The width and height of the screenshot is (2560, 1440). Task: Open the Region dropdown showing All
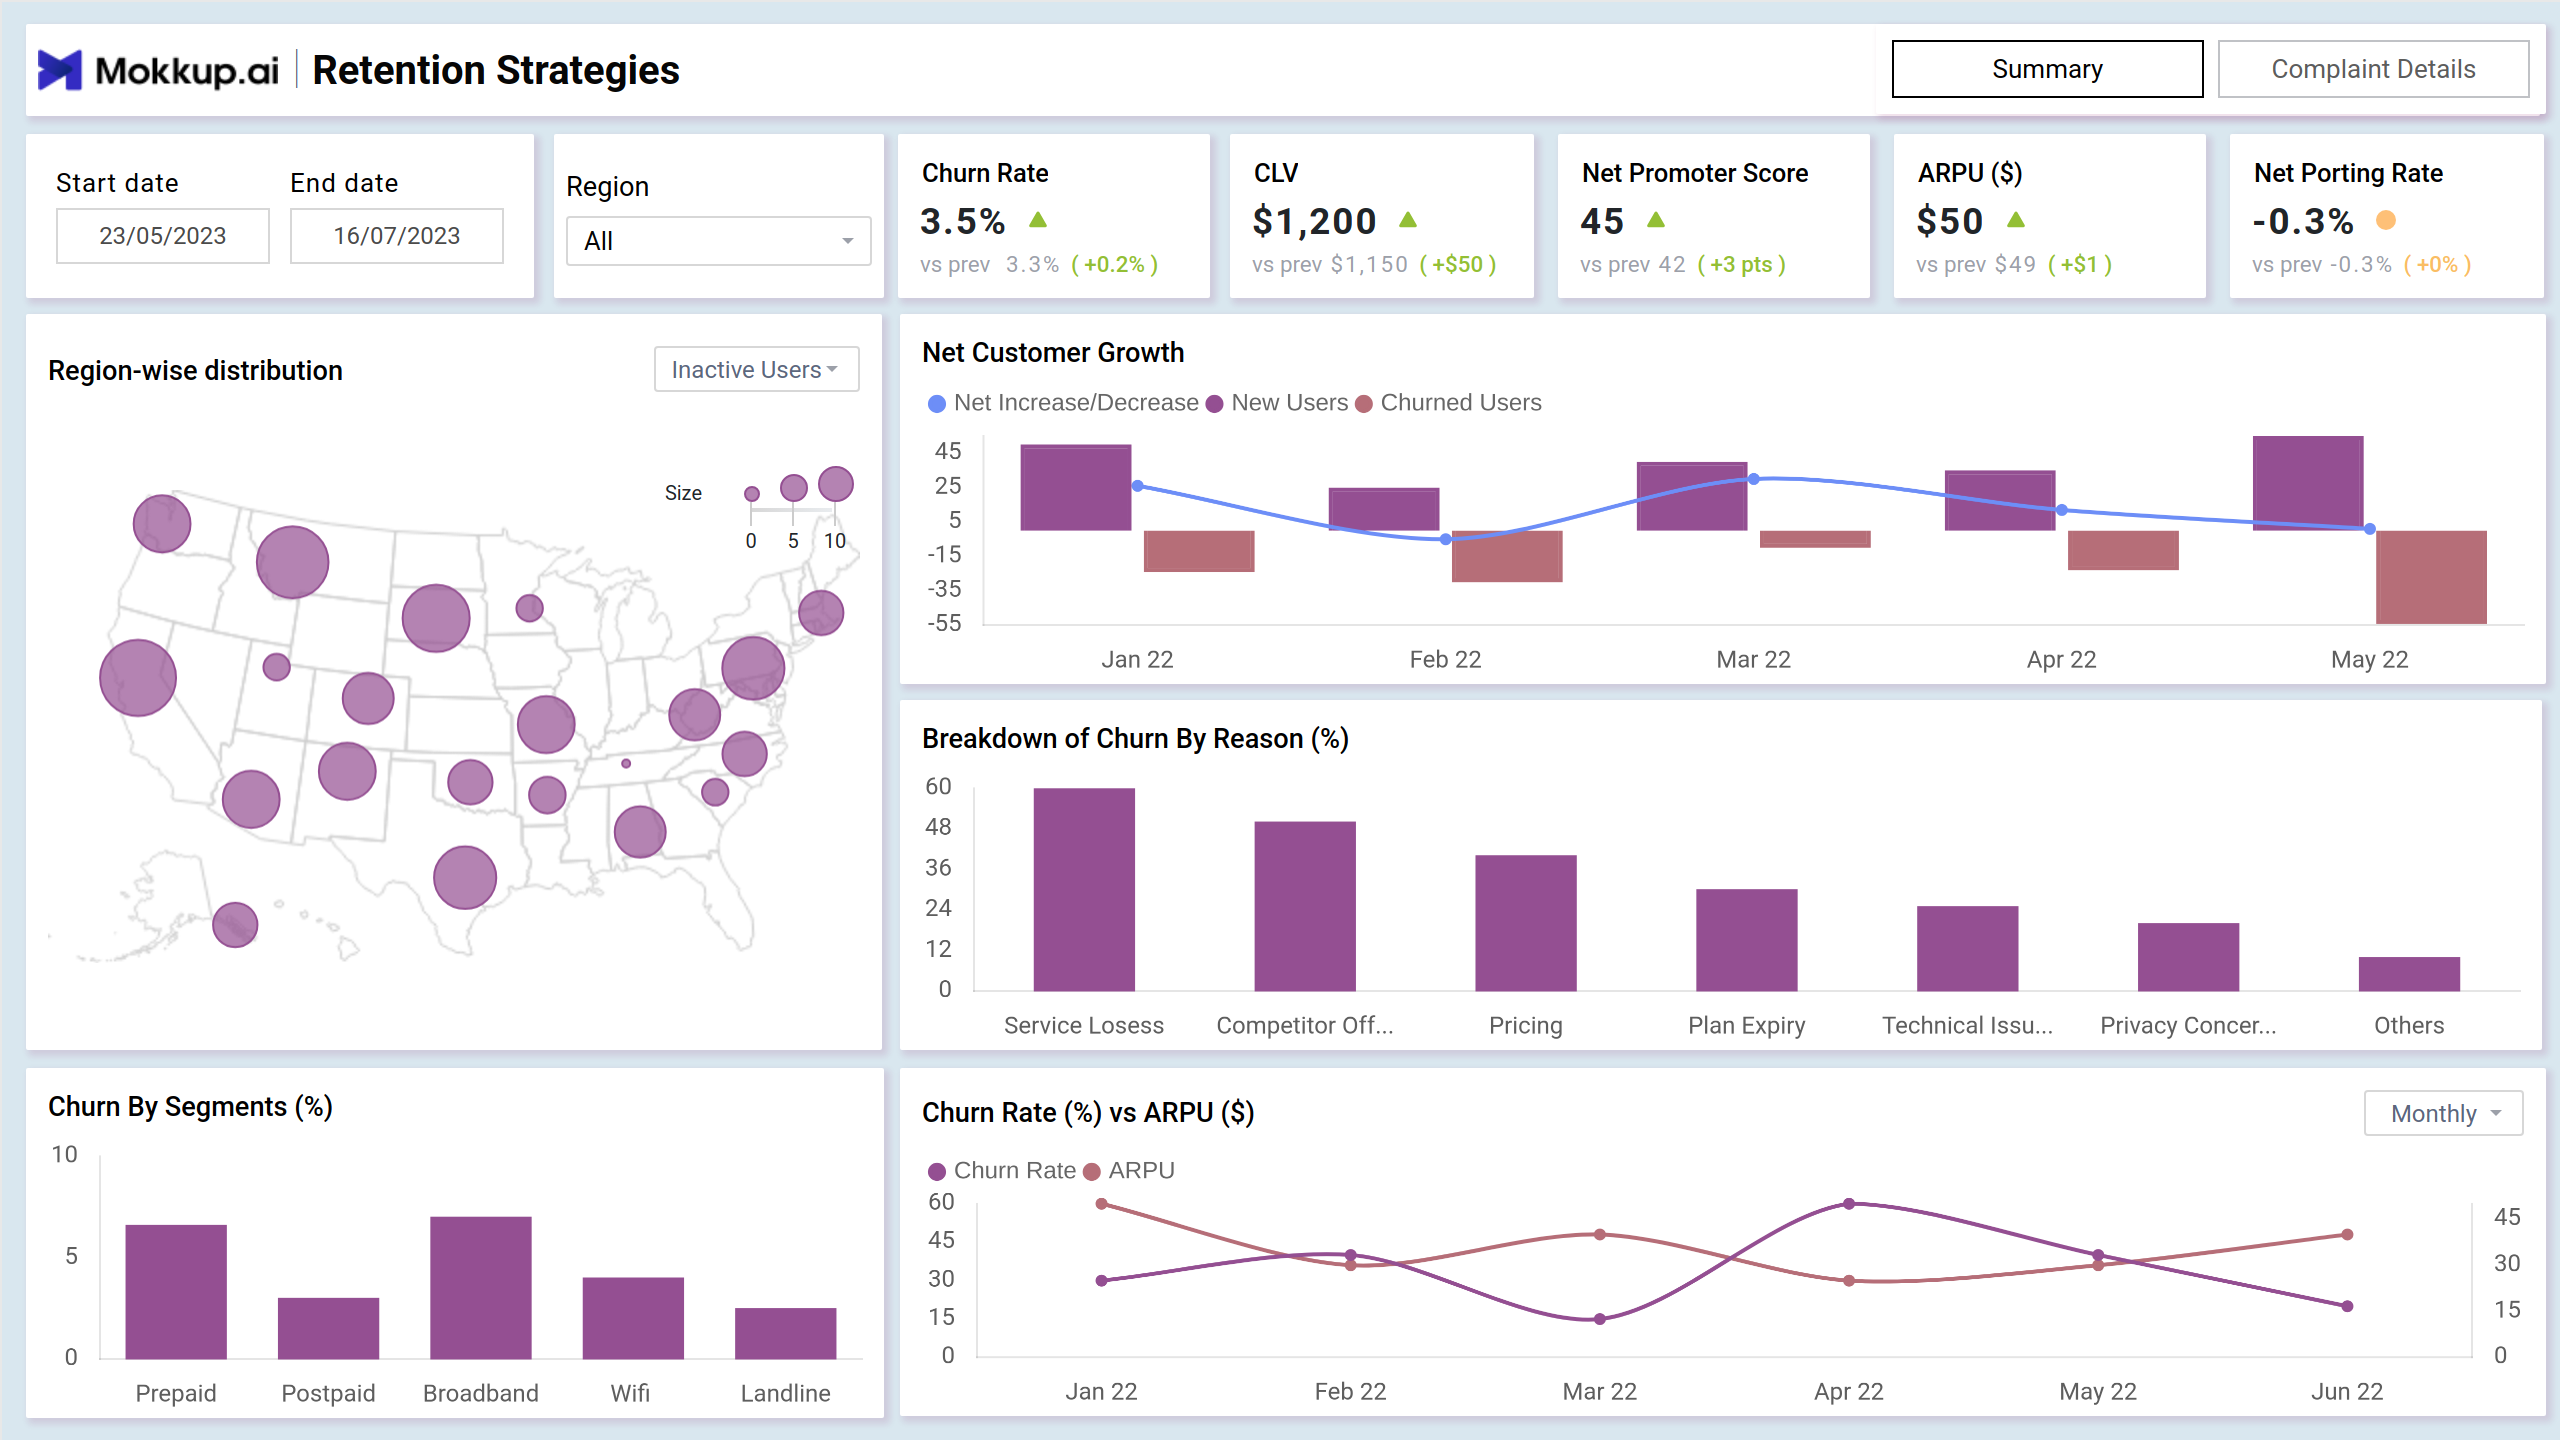(718, 241)
